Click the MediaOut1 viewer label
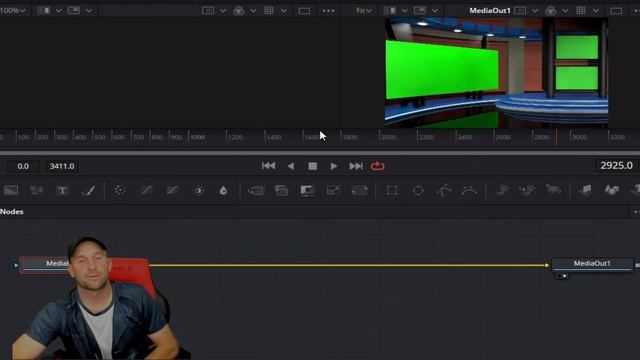The width and height of the screenshot is (640, 360). (490, 11)
